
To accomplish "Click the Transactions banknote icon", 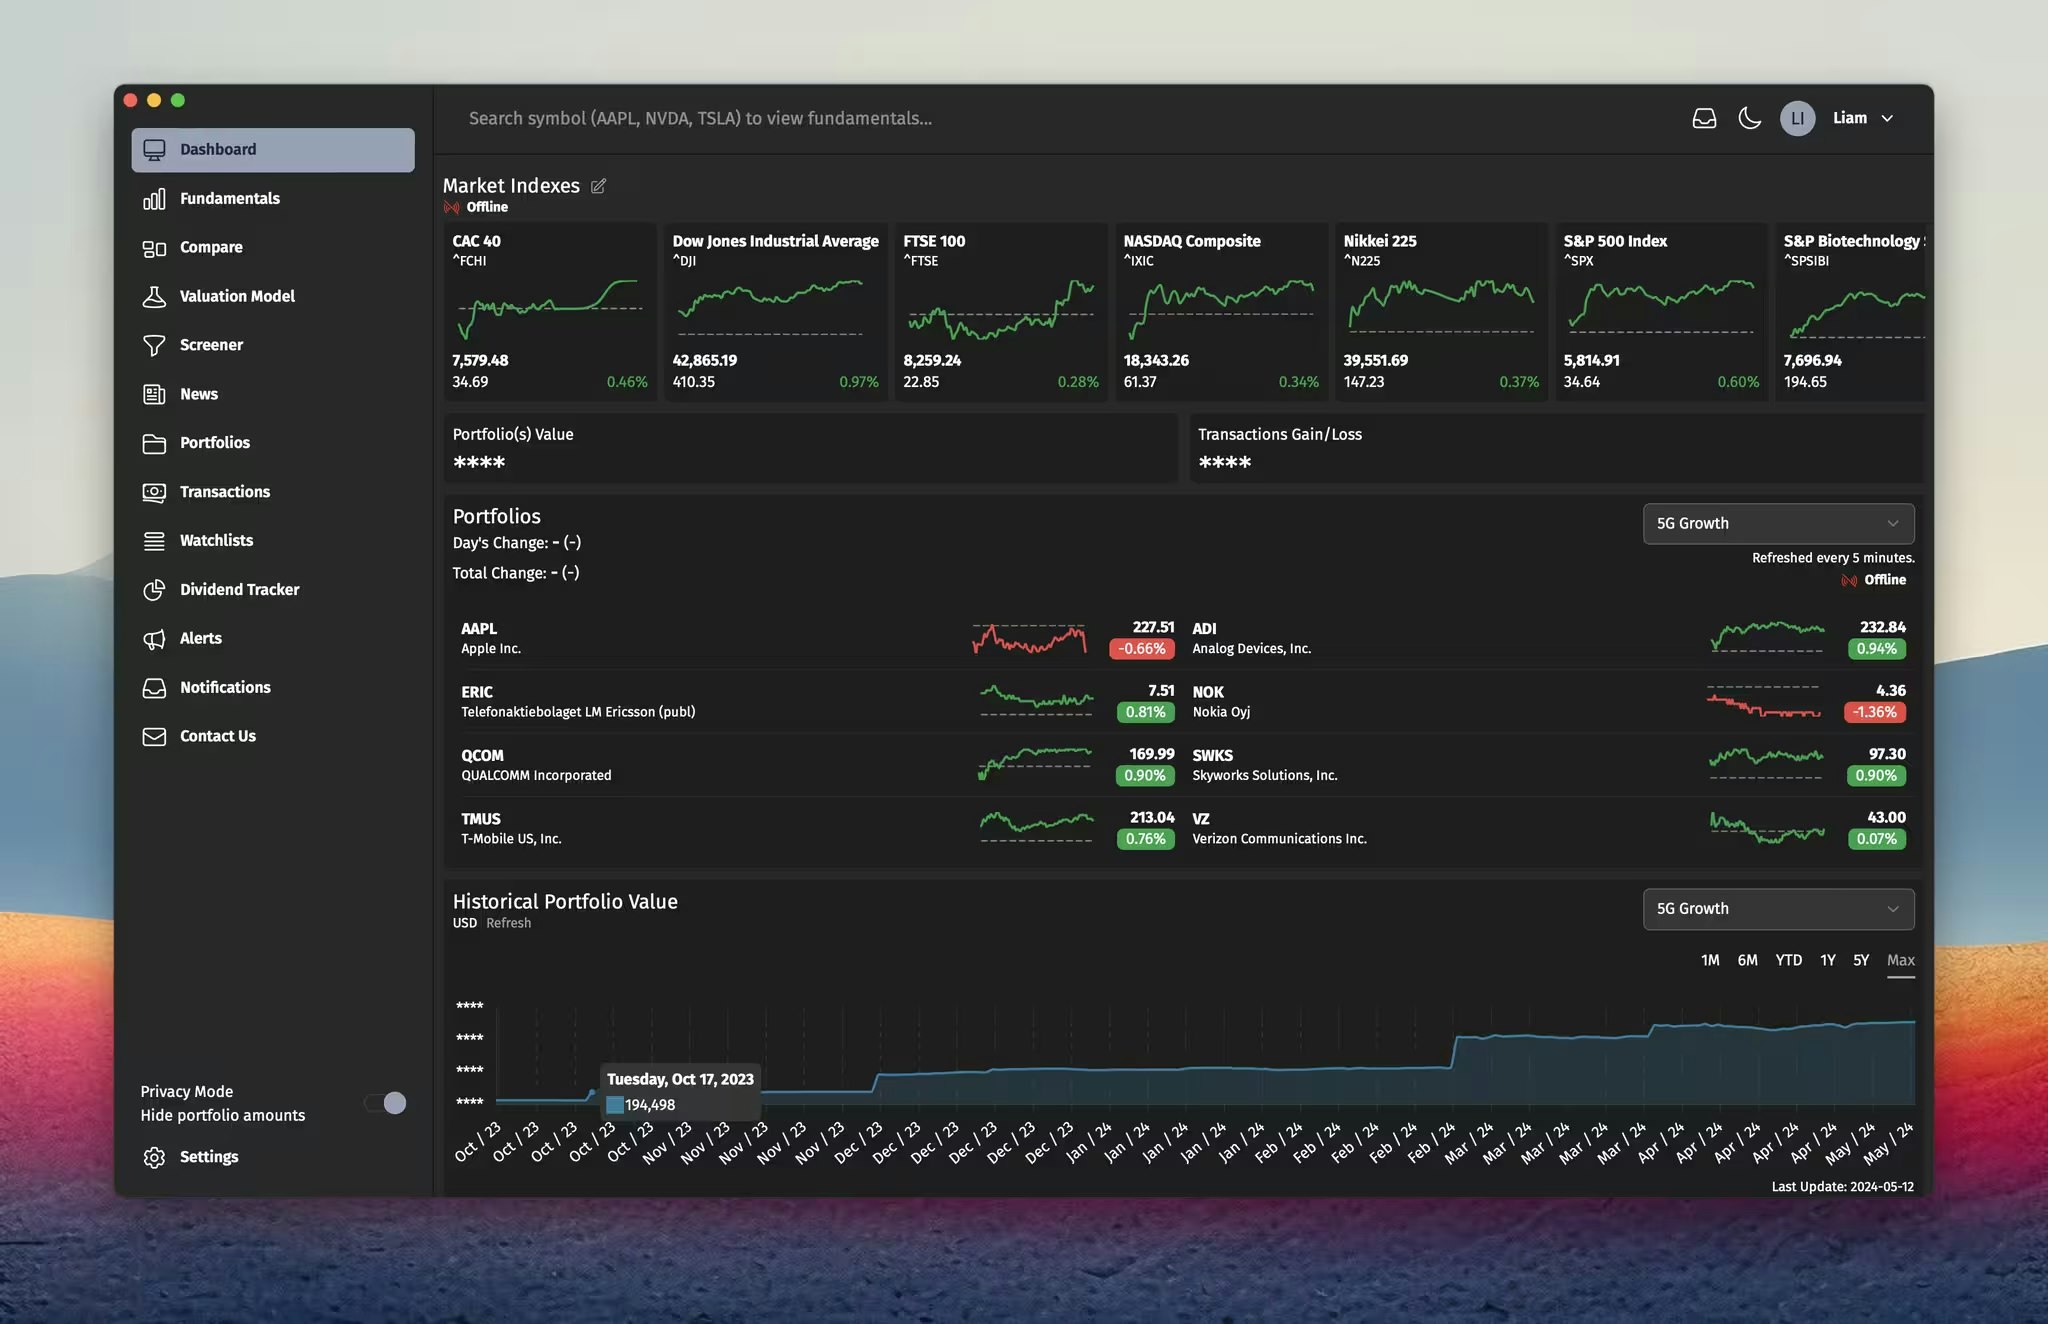I will pyautogui.click(x=154, y=492).
